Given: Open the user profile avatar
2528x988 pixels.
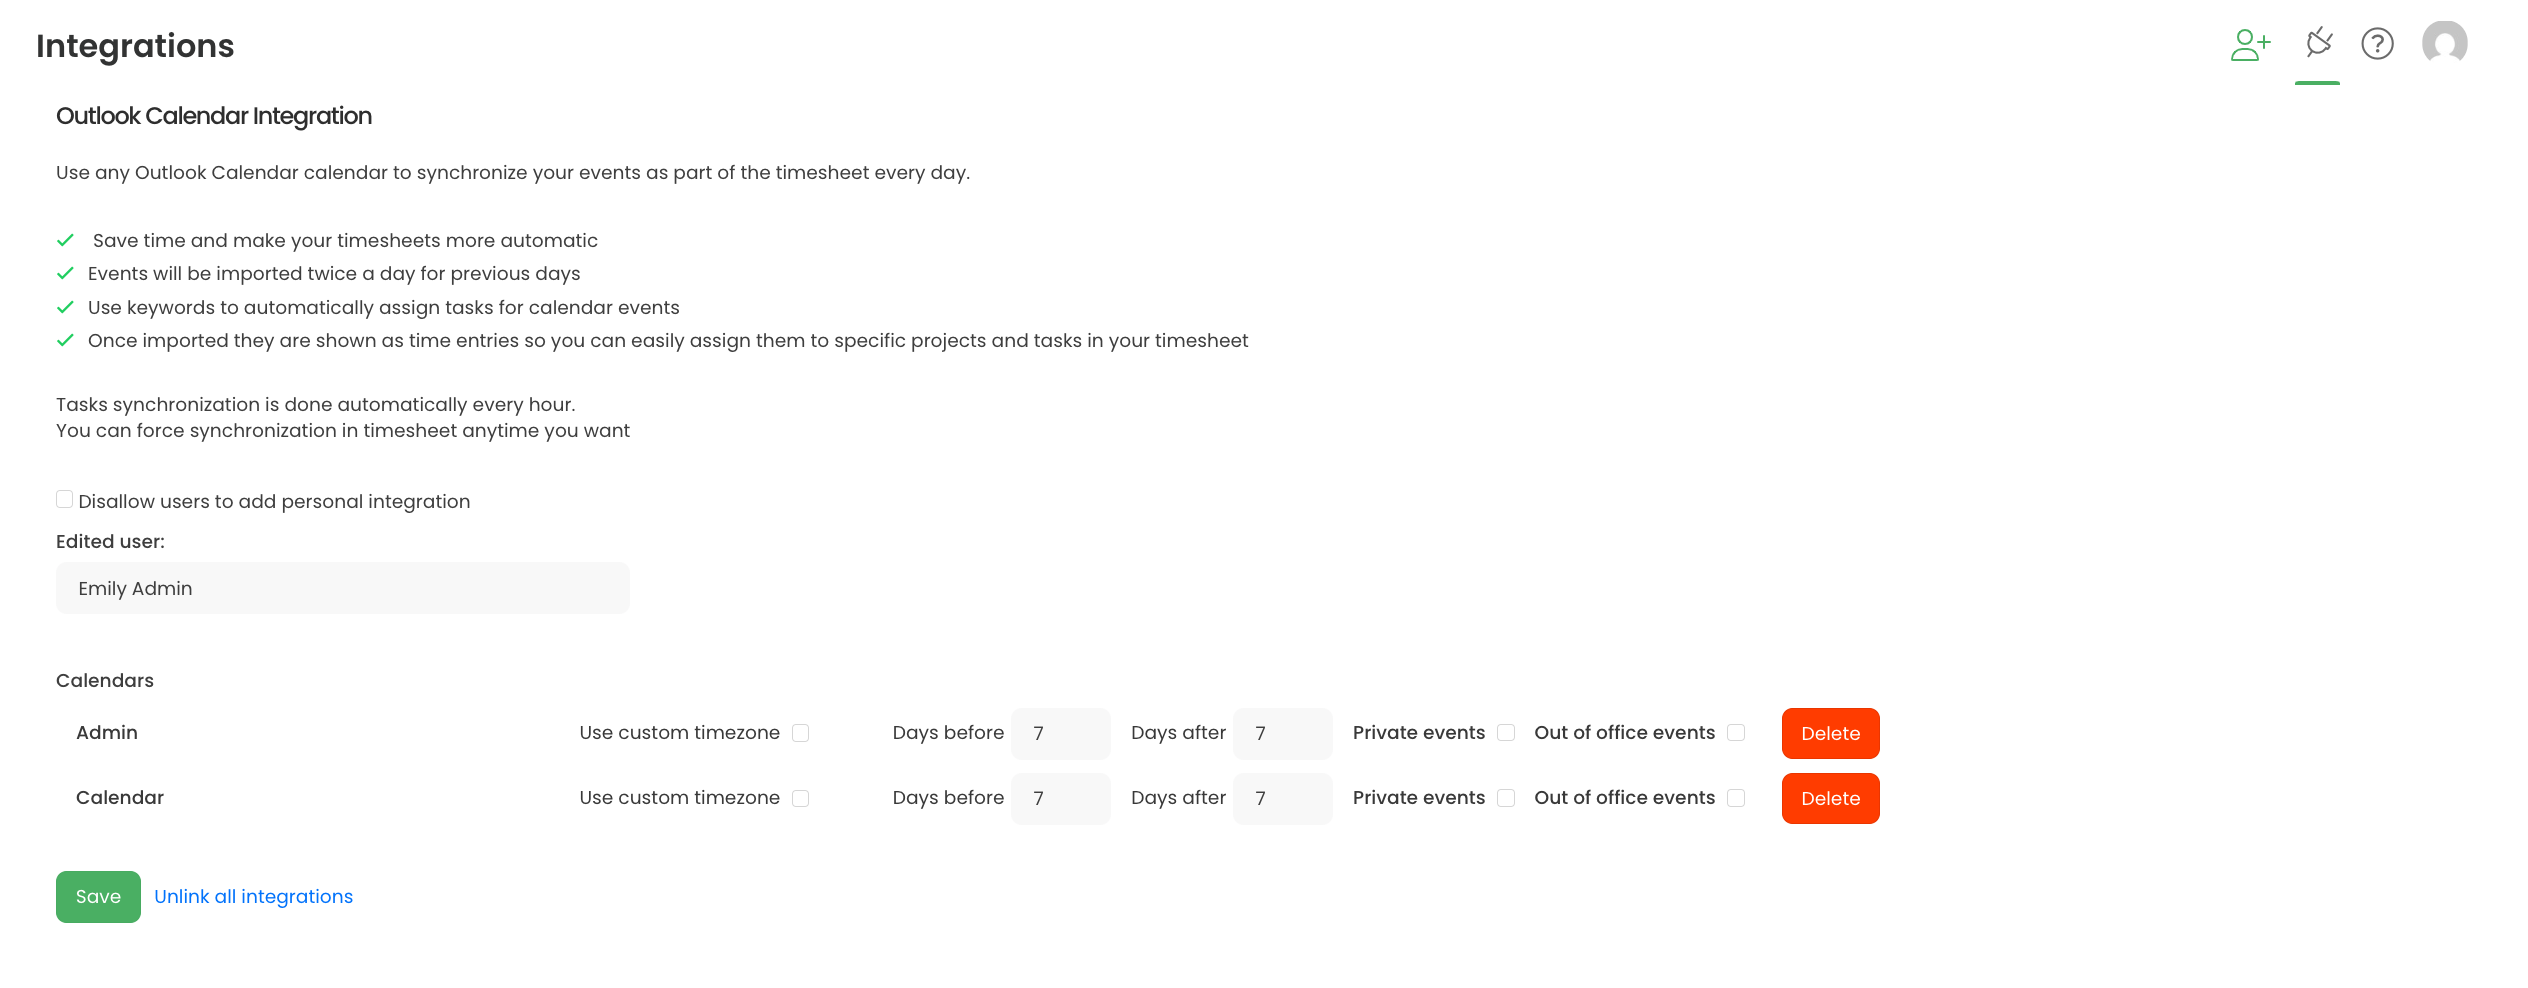Looking at the screenshot, I should point(2444,44).
